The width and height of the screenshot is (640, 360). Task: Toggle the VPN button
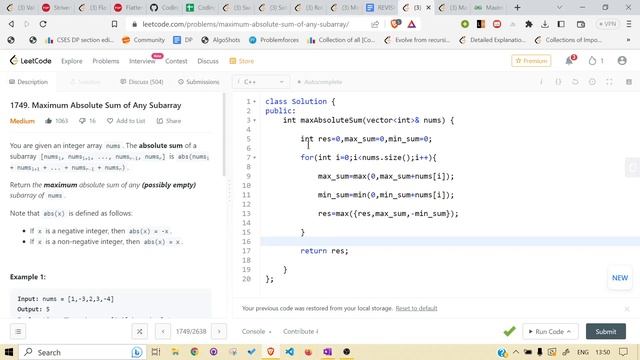607,24
